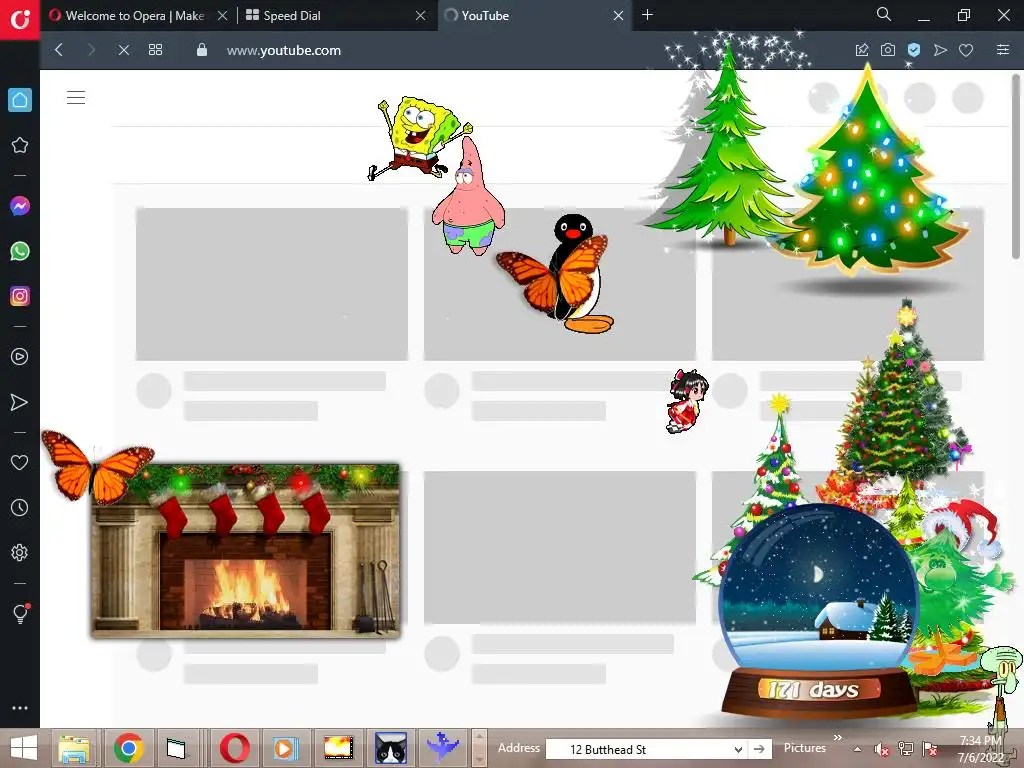1024x768 pixels.
Task: Click the fireplace desktop widget
Action: tap(245, 551)
